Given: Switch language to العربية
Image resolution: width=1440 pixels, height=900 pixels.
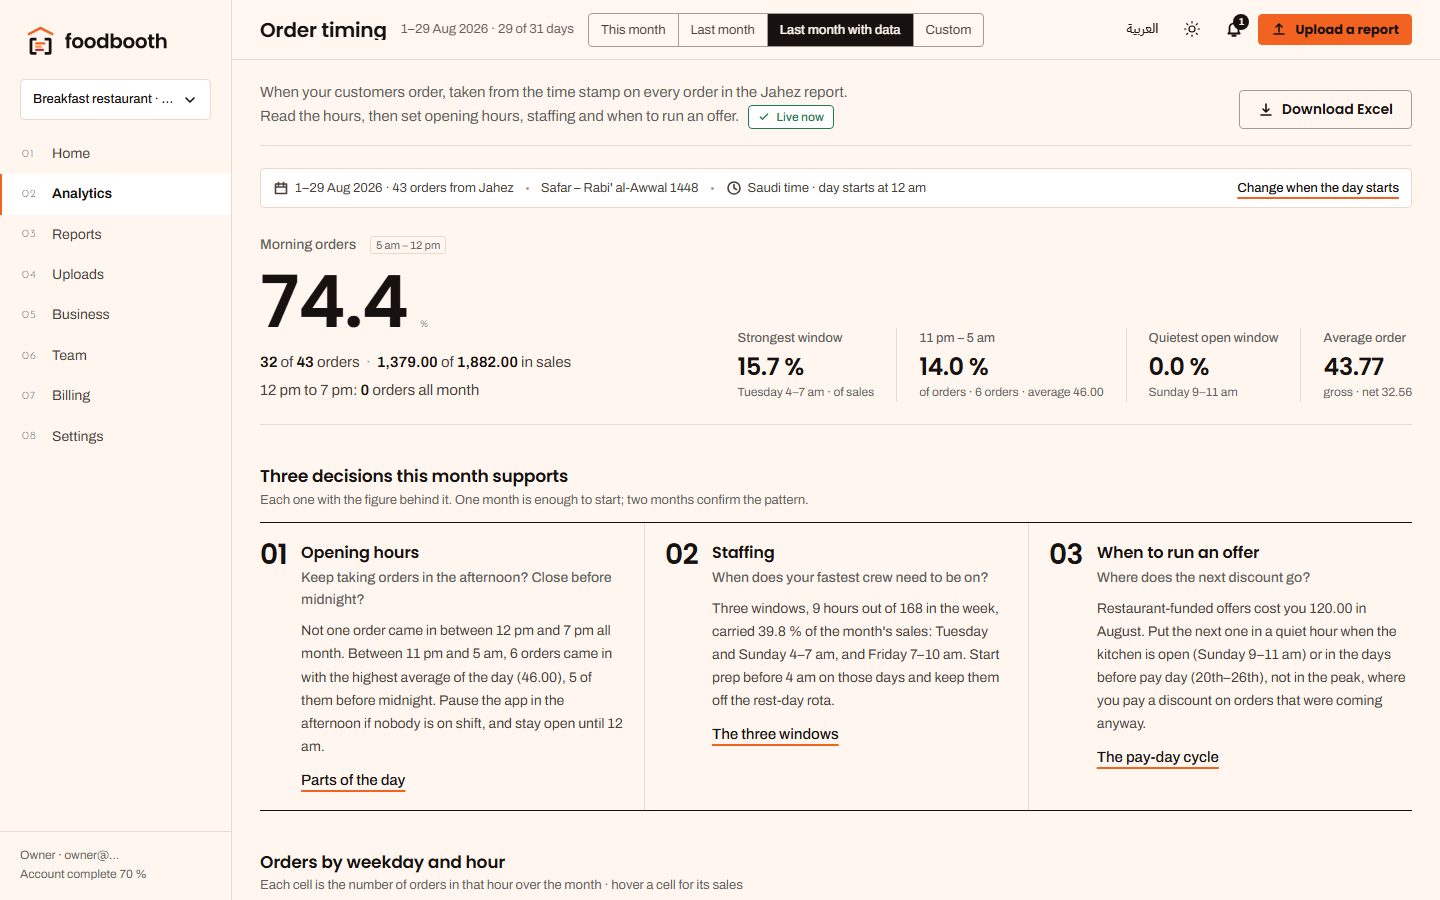Looking at the screenshot, I should [1142, 29].
